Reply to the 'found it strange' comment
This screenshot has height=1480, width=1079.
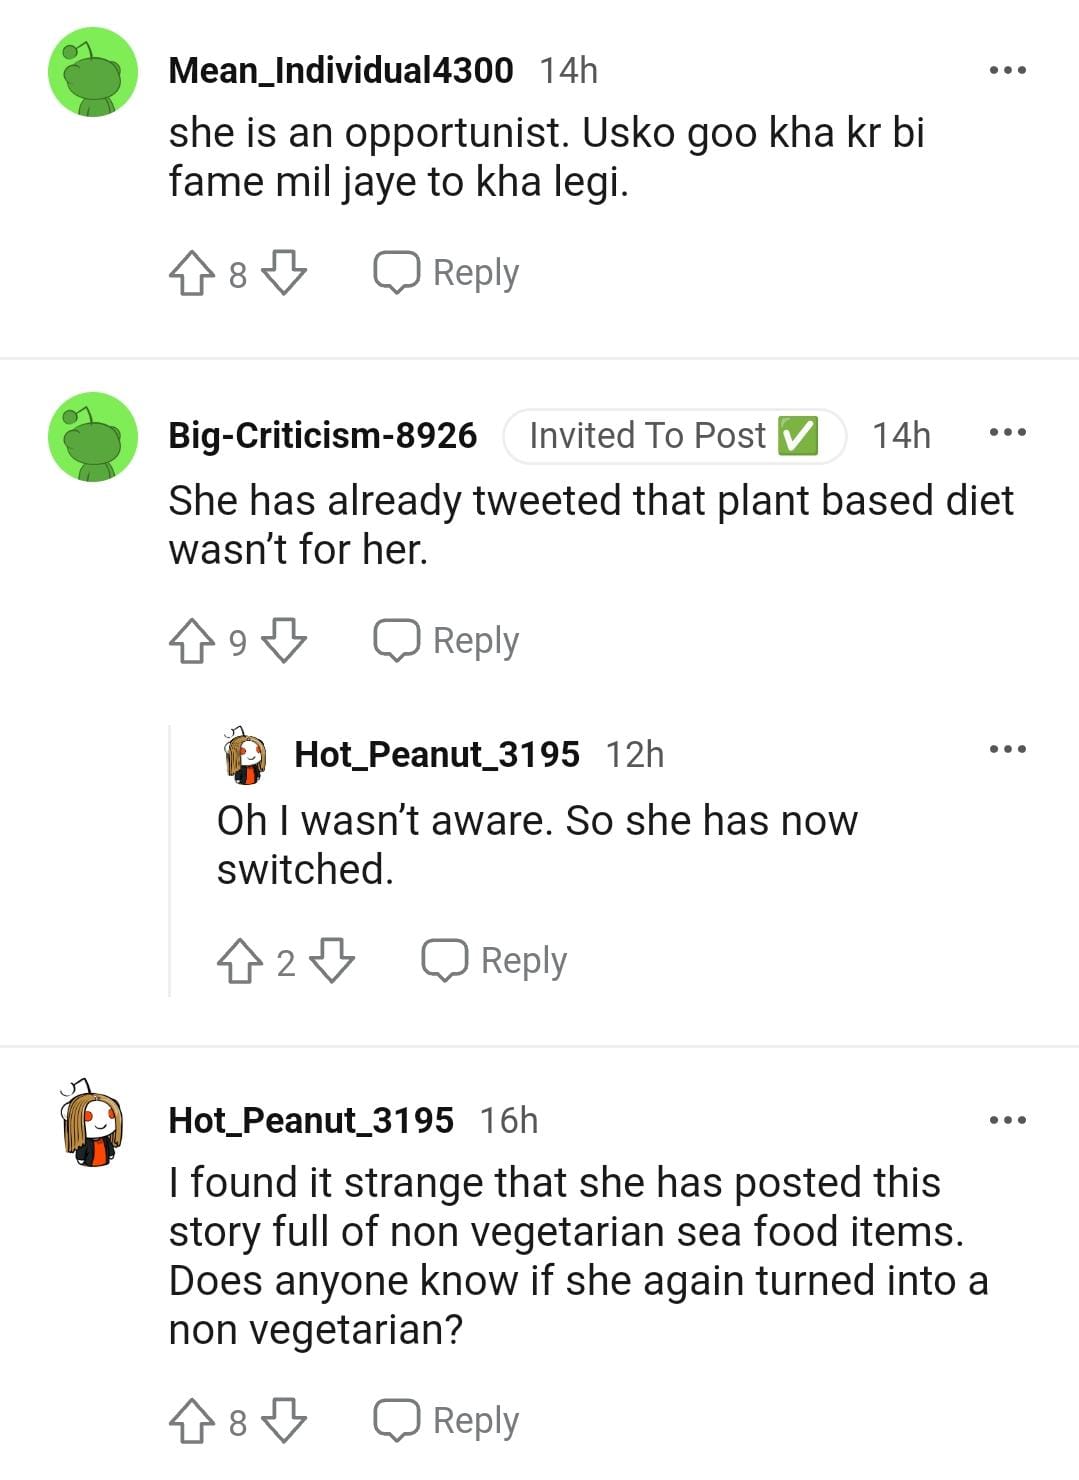click(x=447, y=1421)
